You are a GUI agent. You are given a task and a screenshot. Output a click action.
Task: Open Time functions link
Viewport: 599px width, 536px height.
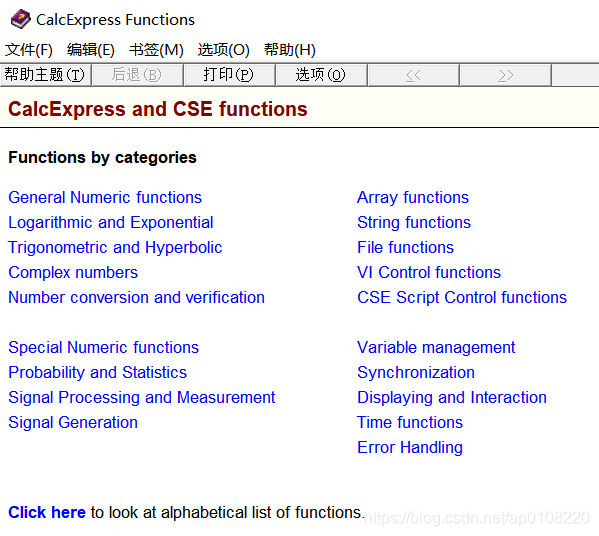(x=410, y=423)
